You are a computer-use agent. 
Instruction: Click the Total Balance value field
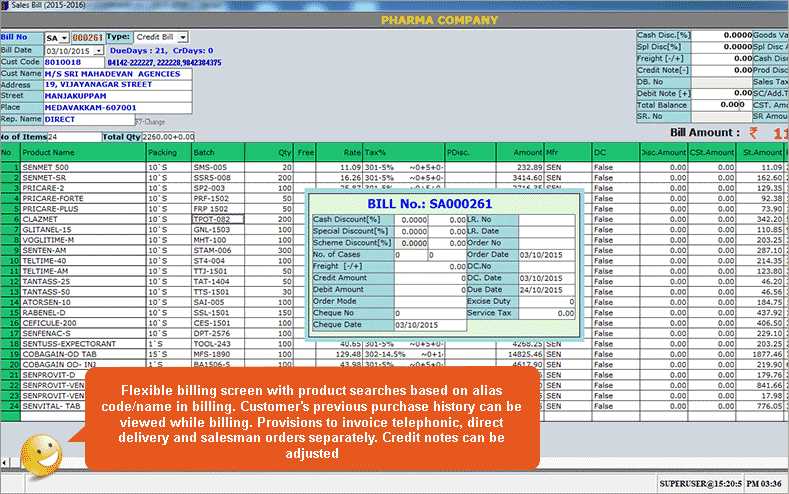722,105
